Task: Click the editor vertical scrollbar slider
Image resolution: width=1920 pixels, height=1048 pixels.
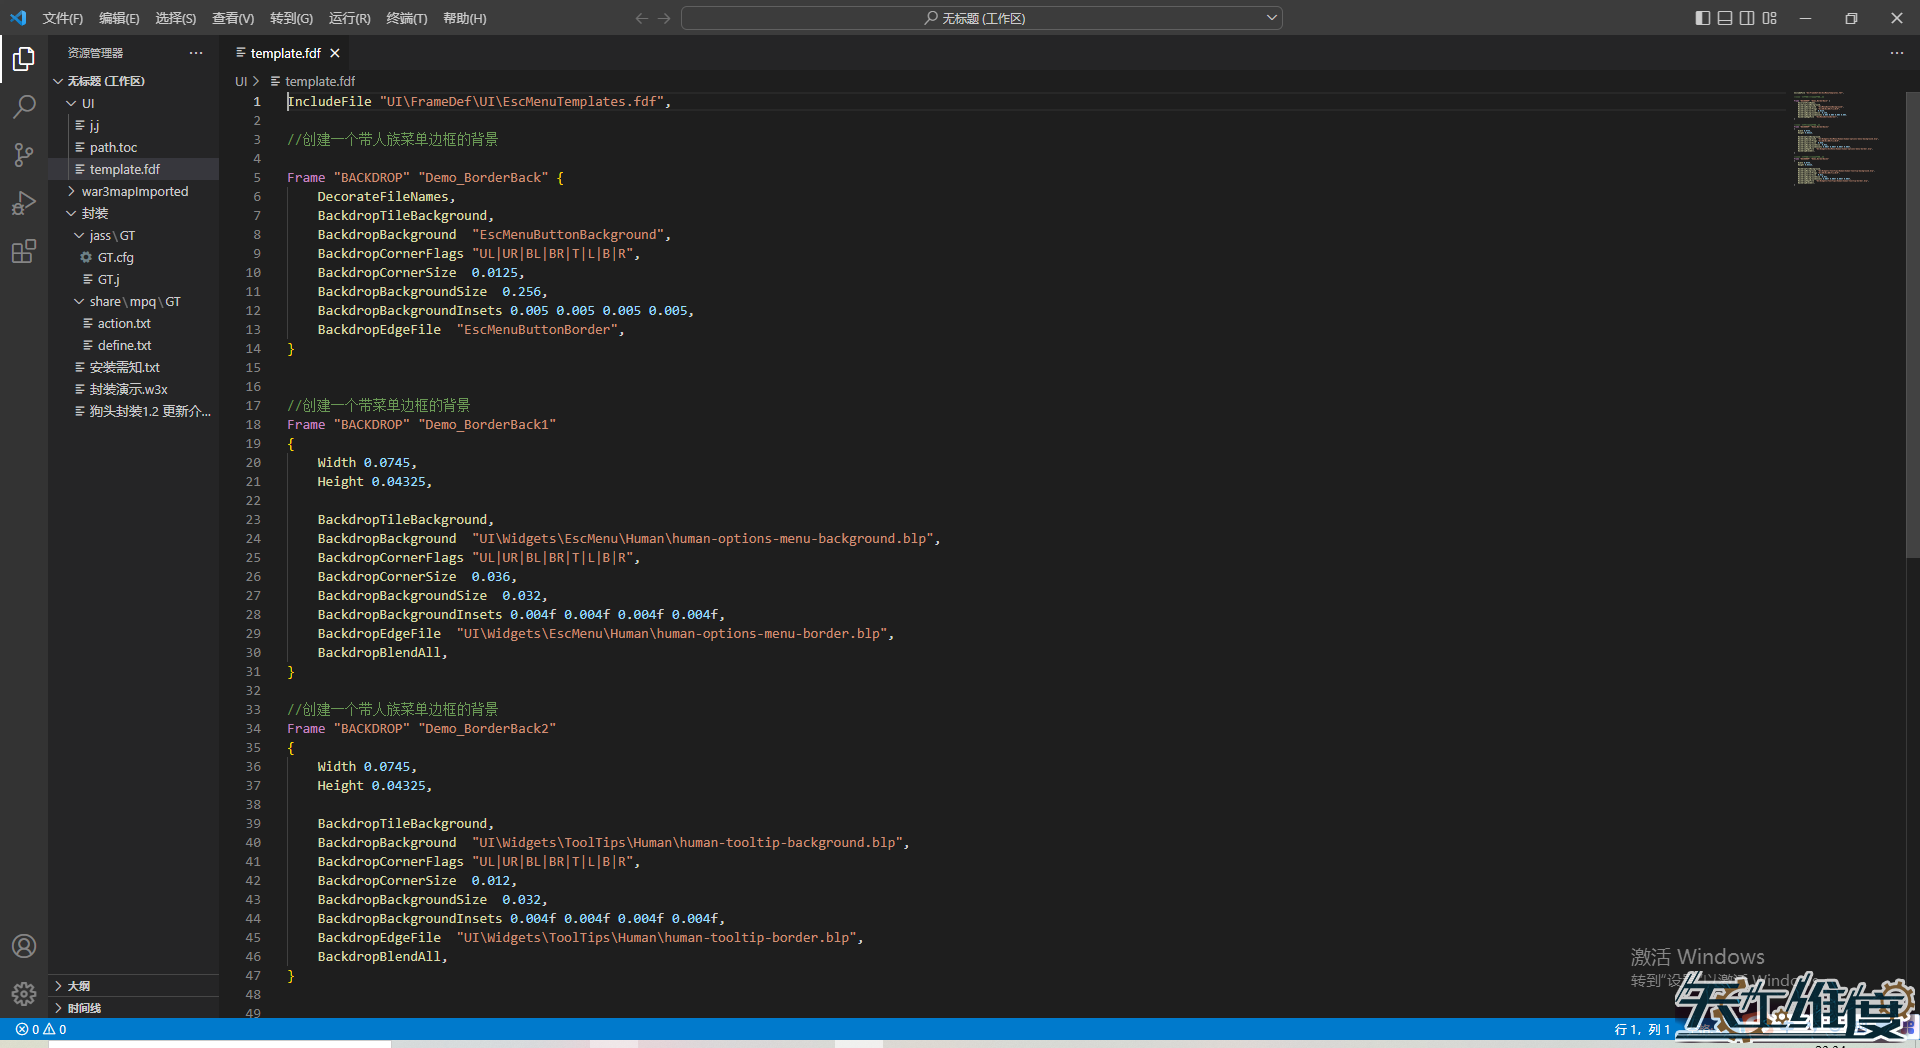Action: click(1912, 325)
